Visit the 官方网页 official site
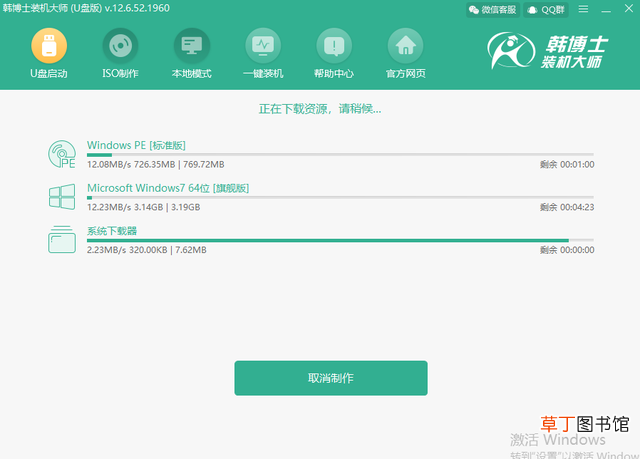The width and height of the screenshot is (640, 459). point(405,46)
